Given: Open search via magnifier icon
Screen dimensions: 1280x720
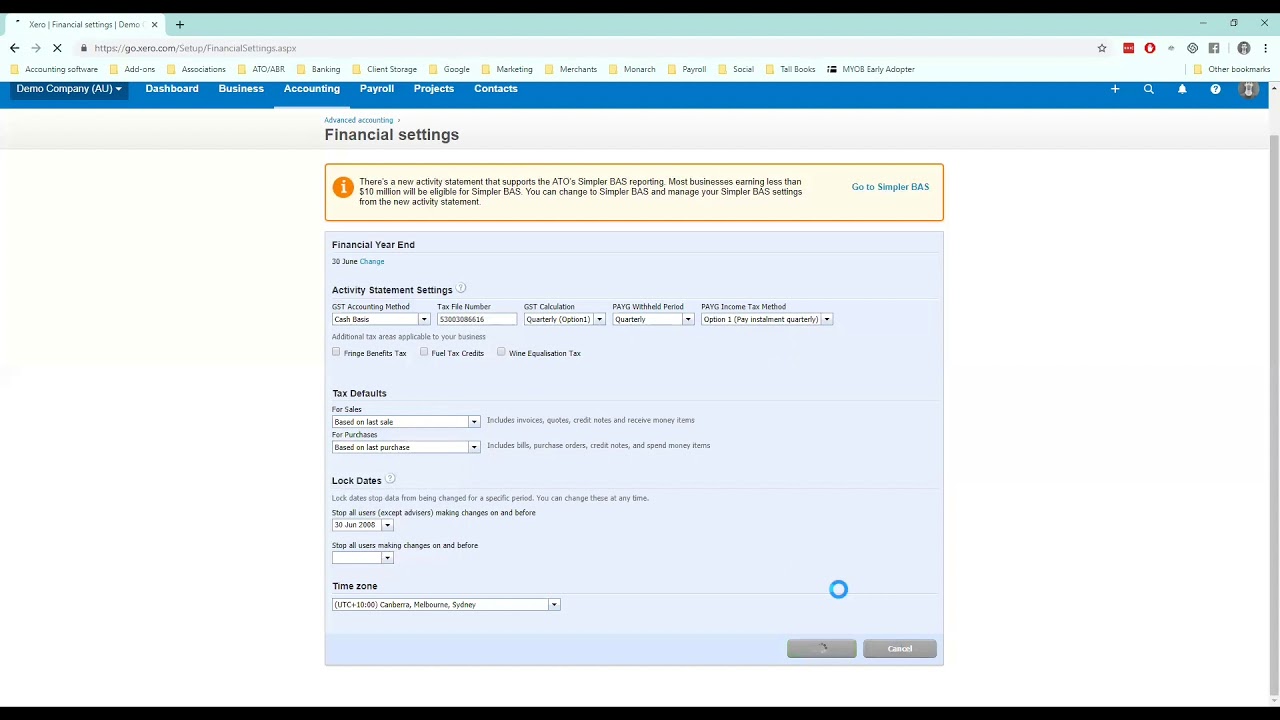Looking at the screenshot, I should click(1149, 89).
